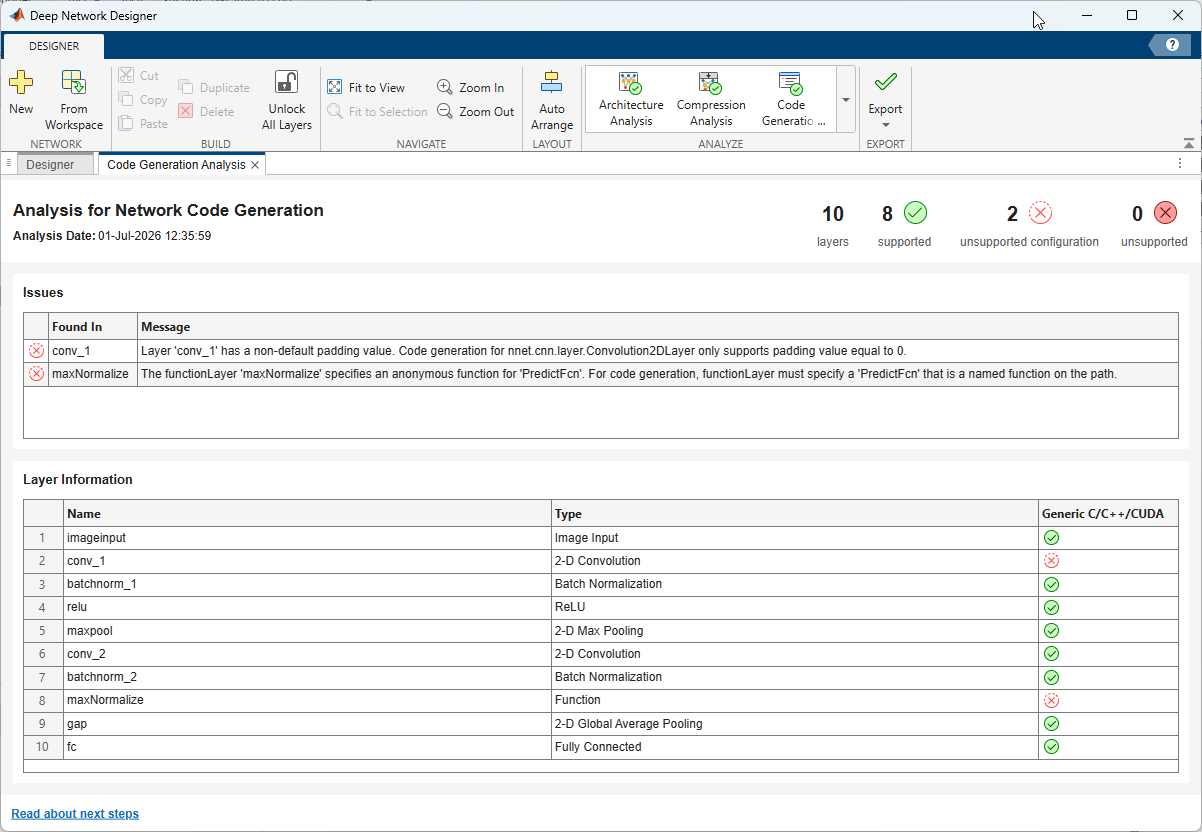This screenshot has height=832, width=1202.
Task: Click the Copy tool
Action: 142,100
